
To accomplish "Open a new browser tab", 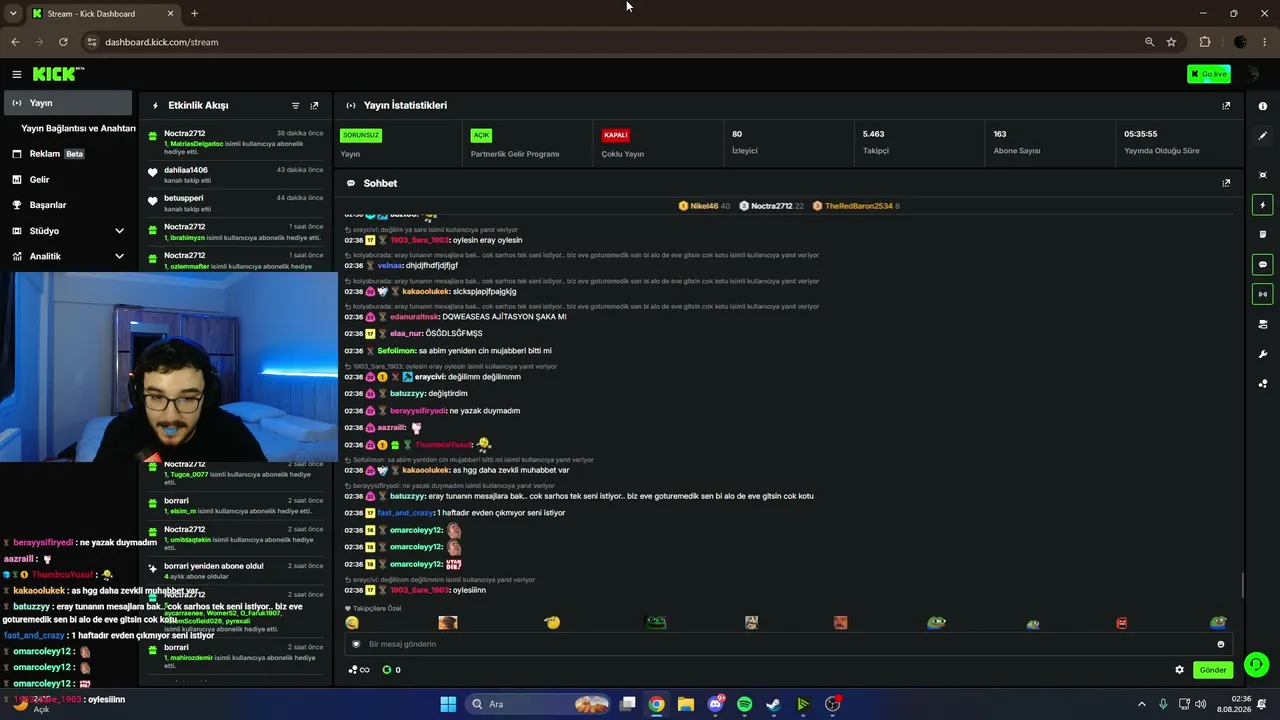I will (194, 14).
